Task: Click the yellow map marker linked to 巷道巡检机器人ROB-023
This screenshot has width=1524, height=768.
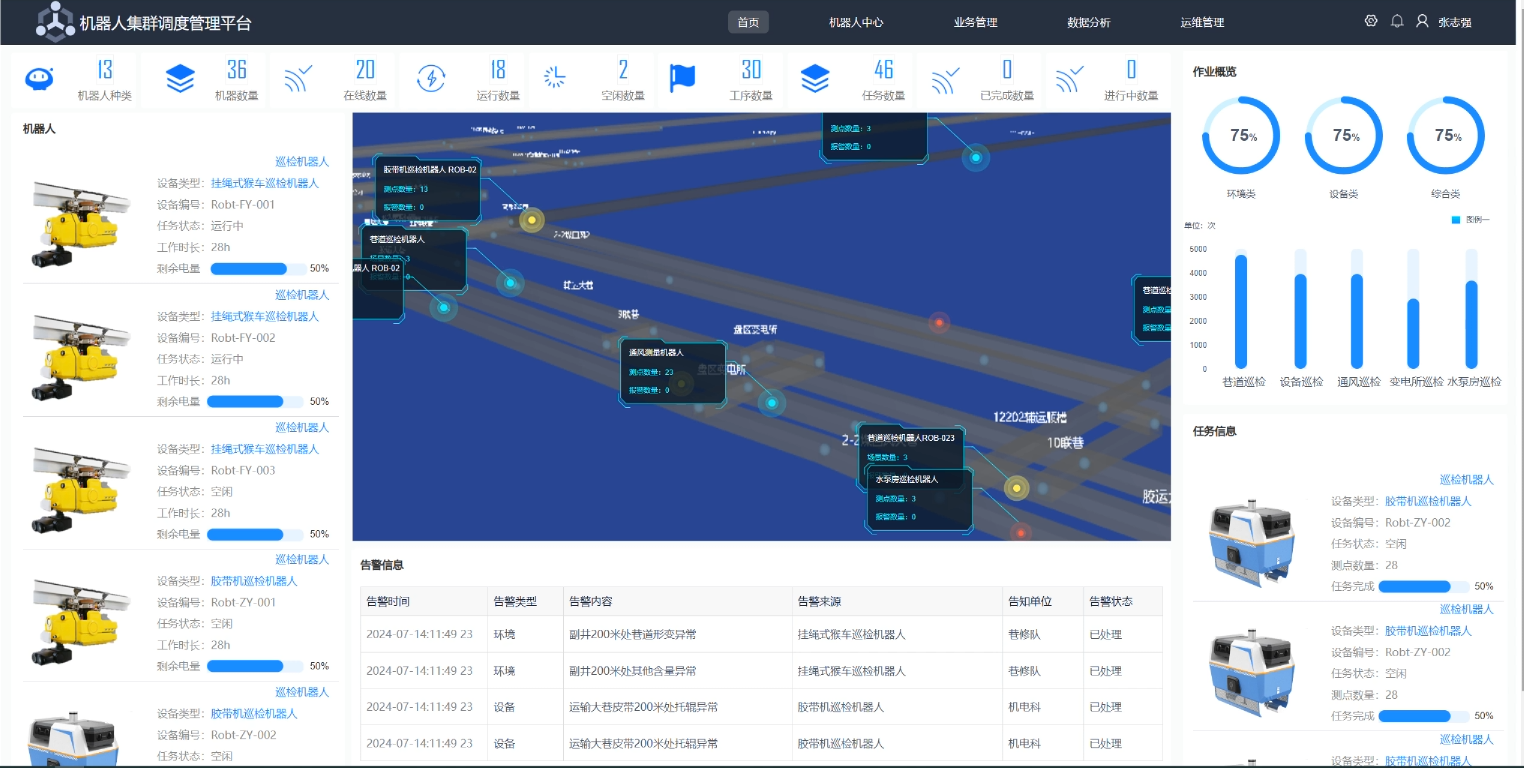Action: (1016, 488)
